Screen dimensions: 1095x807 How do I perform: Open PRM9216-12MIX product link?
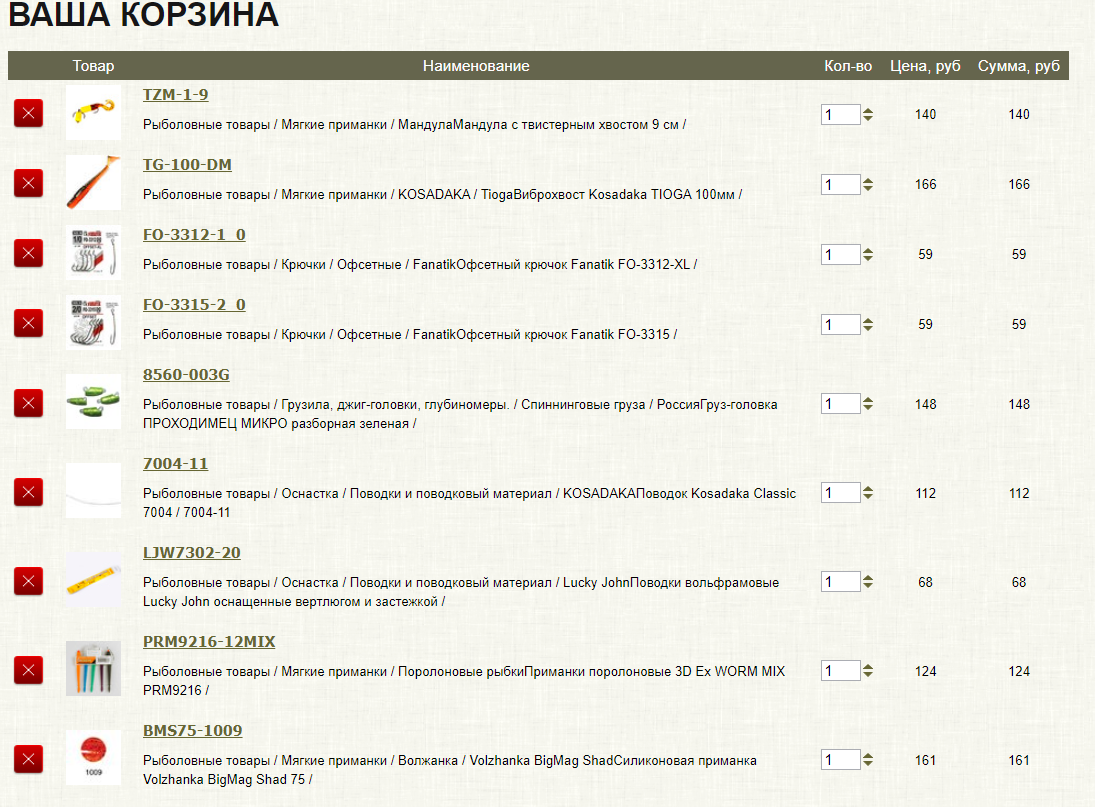point(209,642)
